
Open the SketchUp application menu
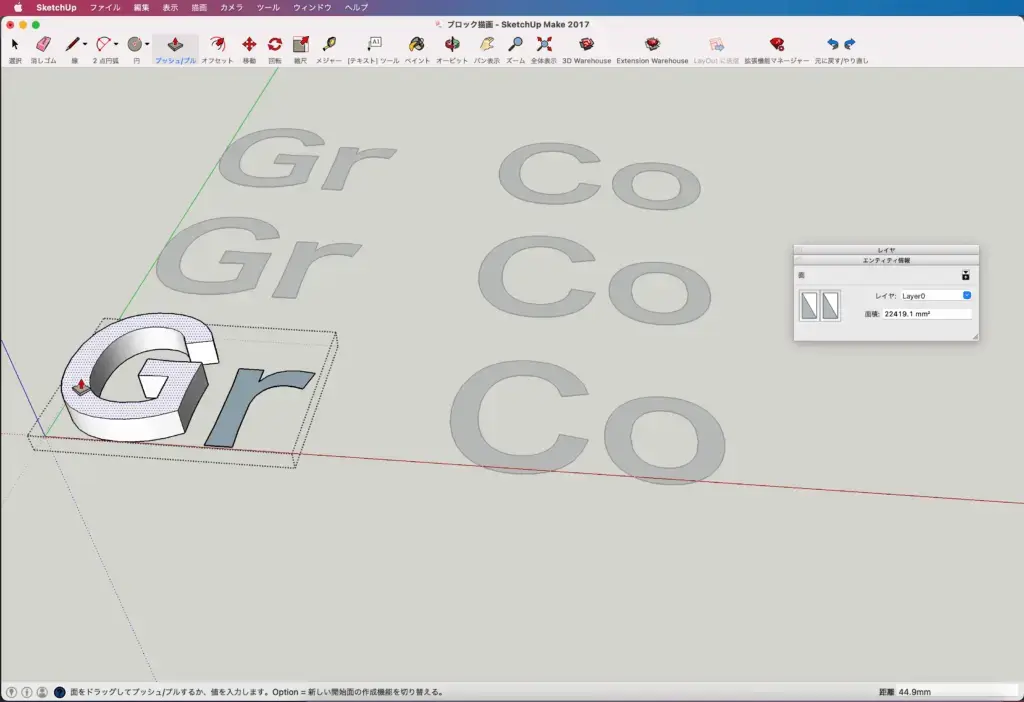[56, 7]
